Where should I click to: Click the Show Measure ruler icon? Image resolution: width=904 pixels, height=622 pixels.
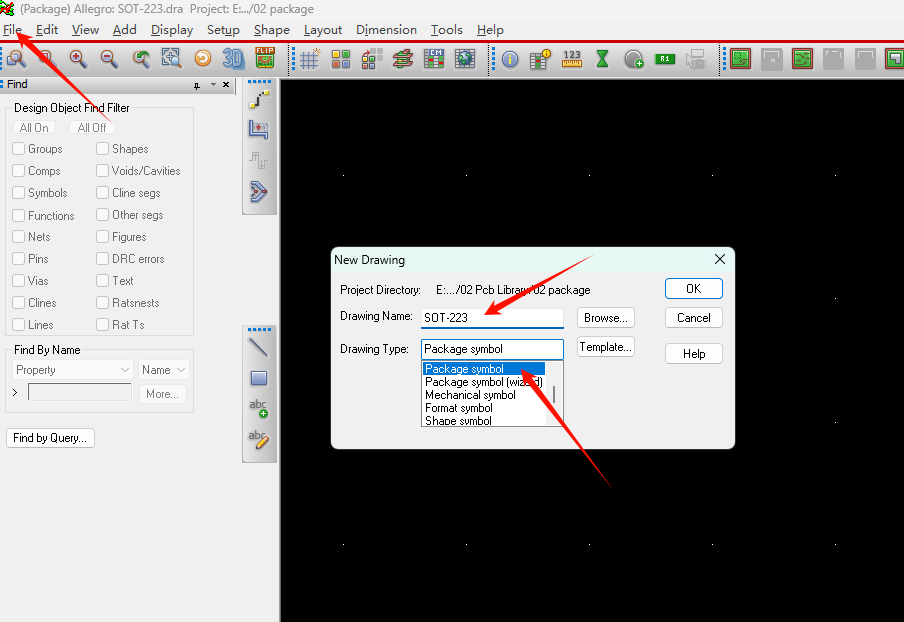point(571,59)
